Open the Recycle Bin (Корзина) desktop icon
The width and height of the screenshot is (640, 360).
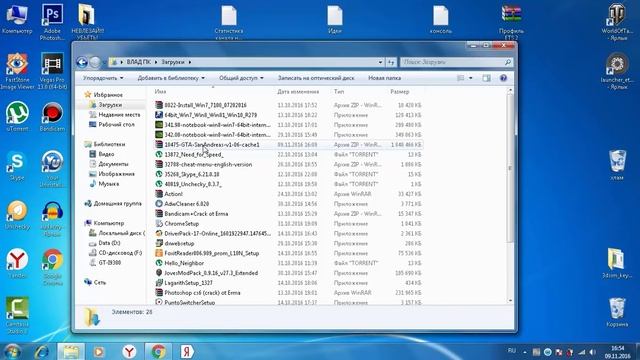[617, 312]
